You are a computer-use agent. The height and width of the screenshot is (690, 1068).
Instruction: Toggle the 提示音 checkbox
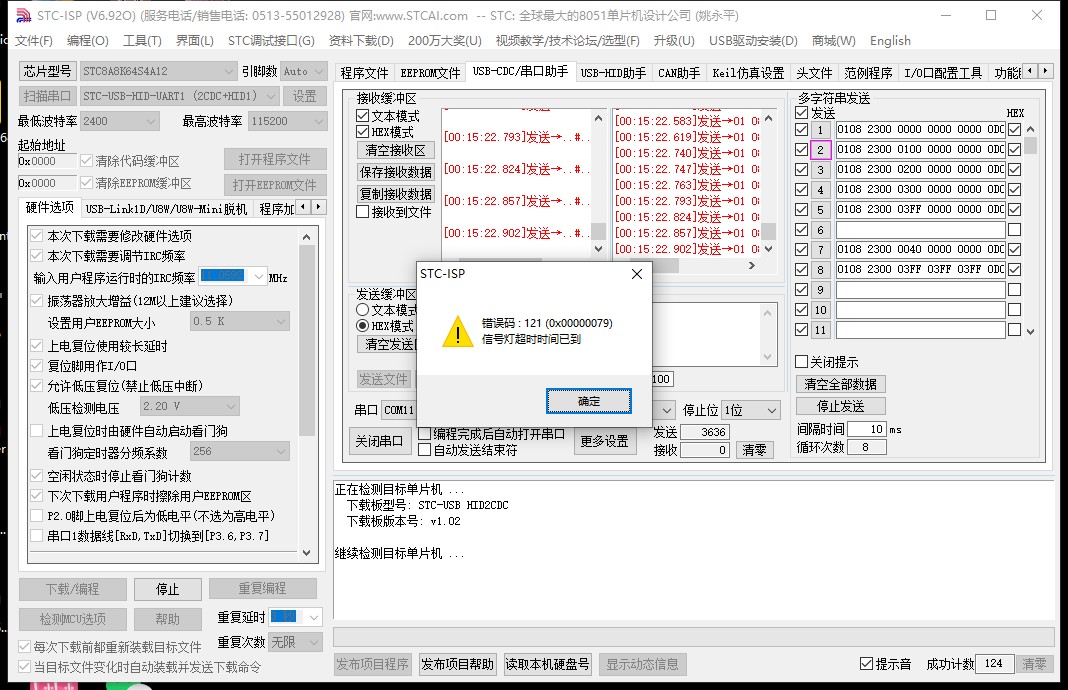point(866,663)
